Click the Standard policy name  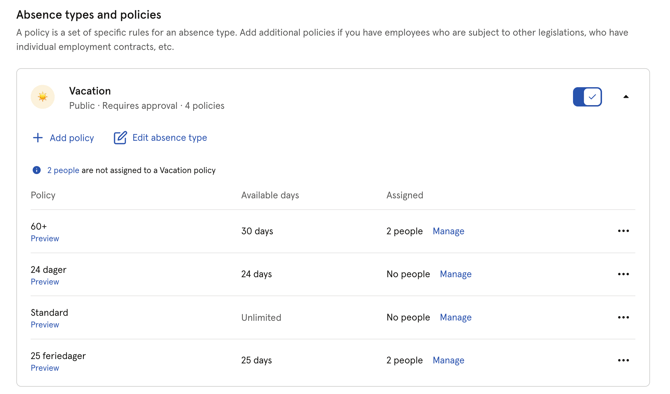49,313
